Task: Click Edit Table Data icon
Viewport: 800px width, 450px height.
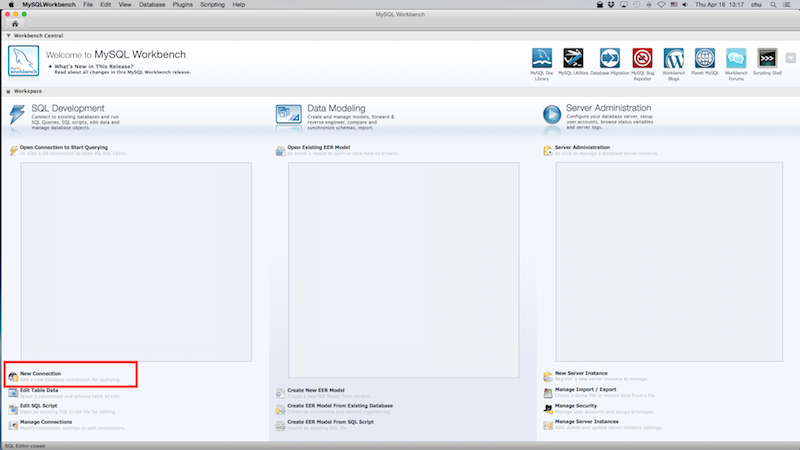Action: click(x=13, y=393)
